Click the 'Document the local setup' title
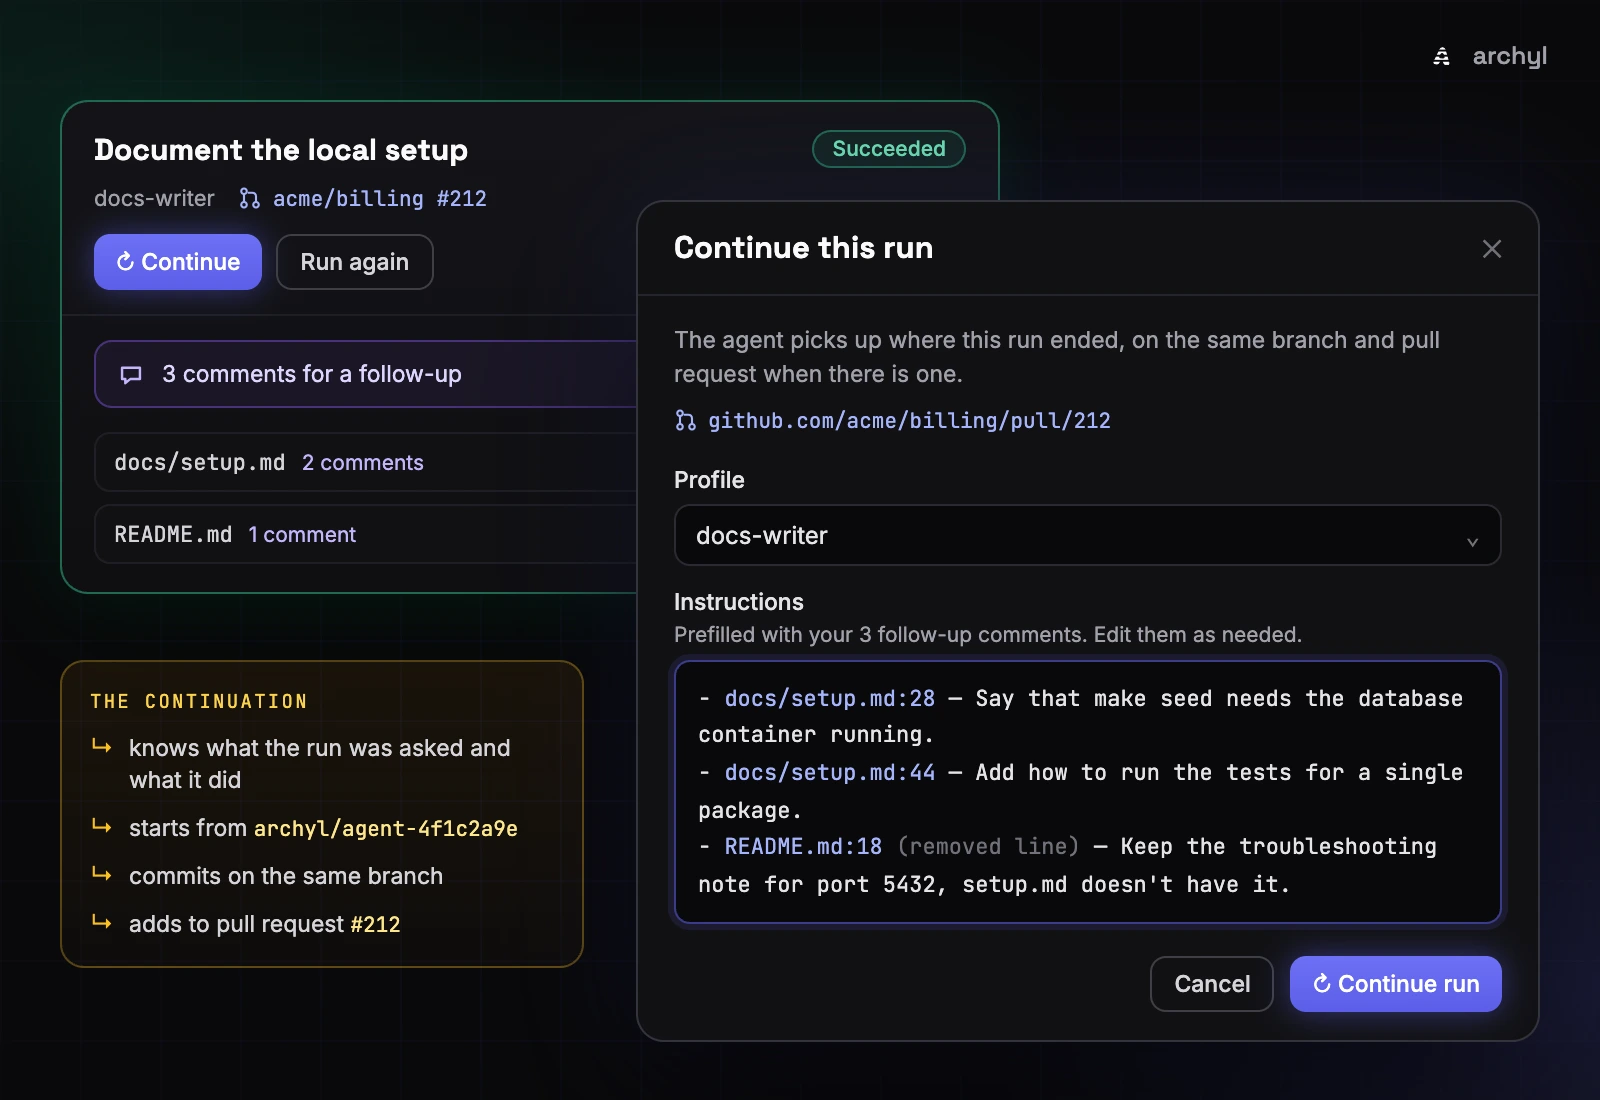Viewport: 1600px width, 1100px height. point(281,150)
